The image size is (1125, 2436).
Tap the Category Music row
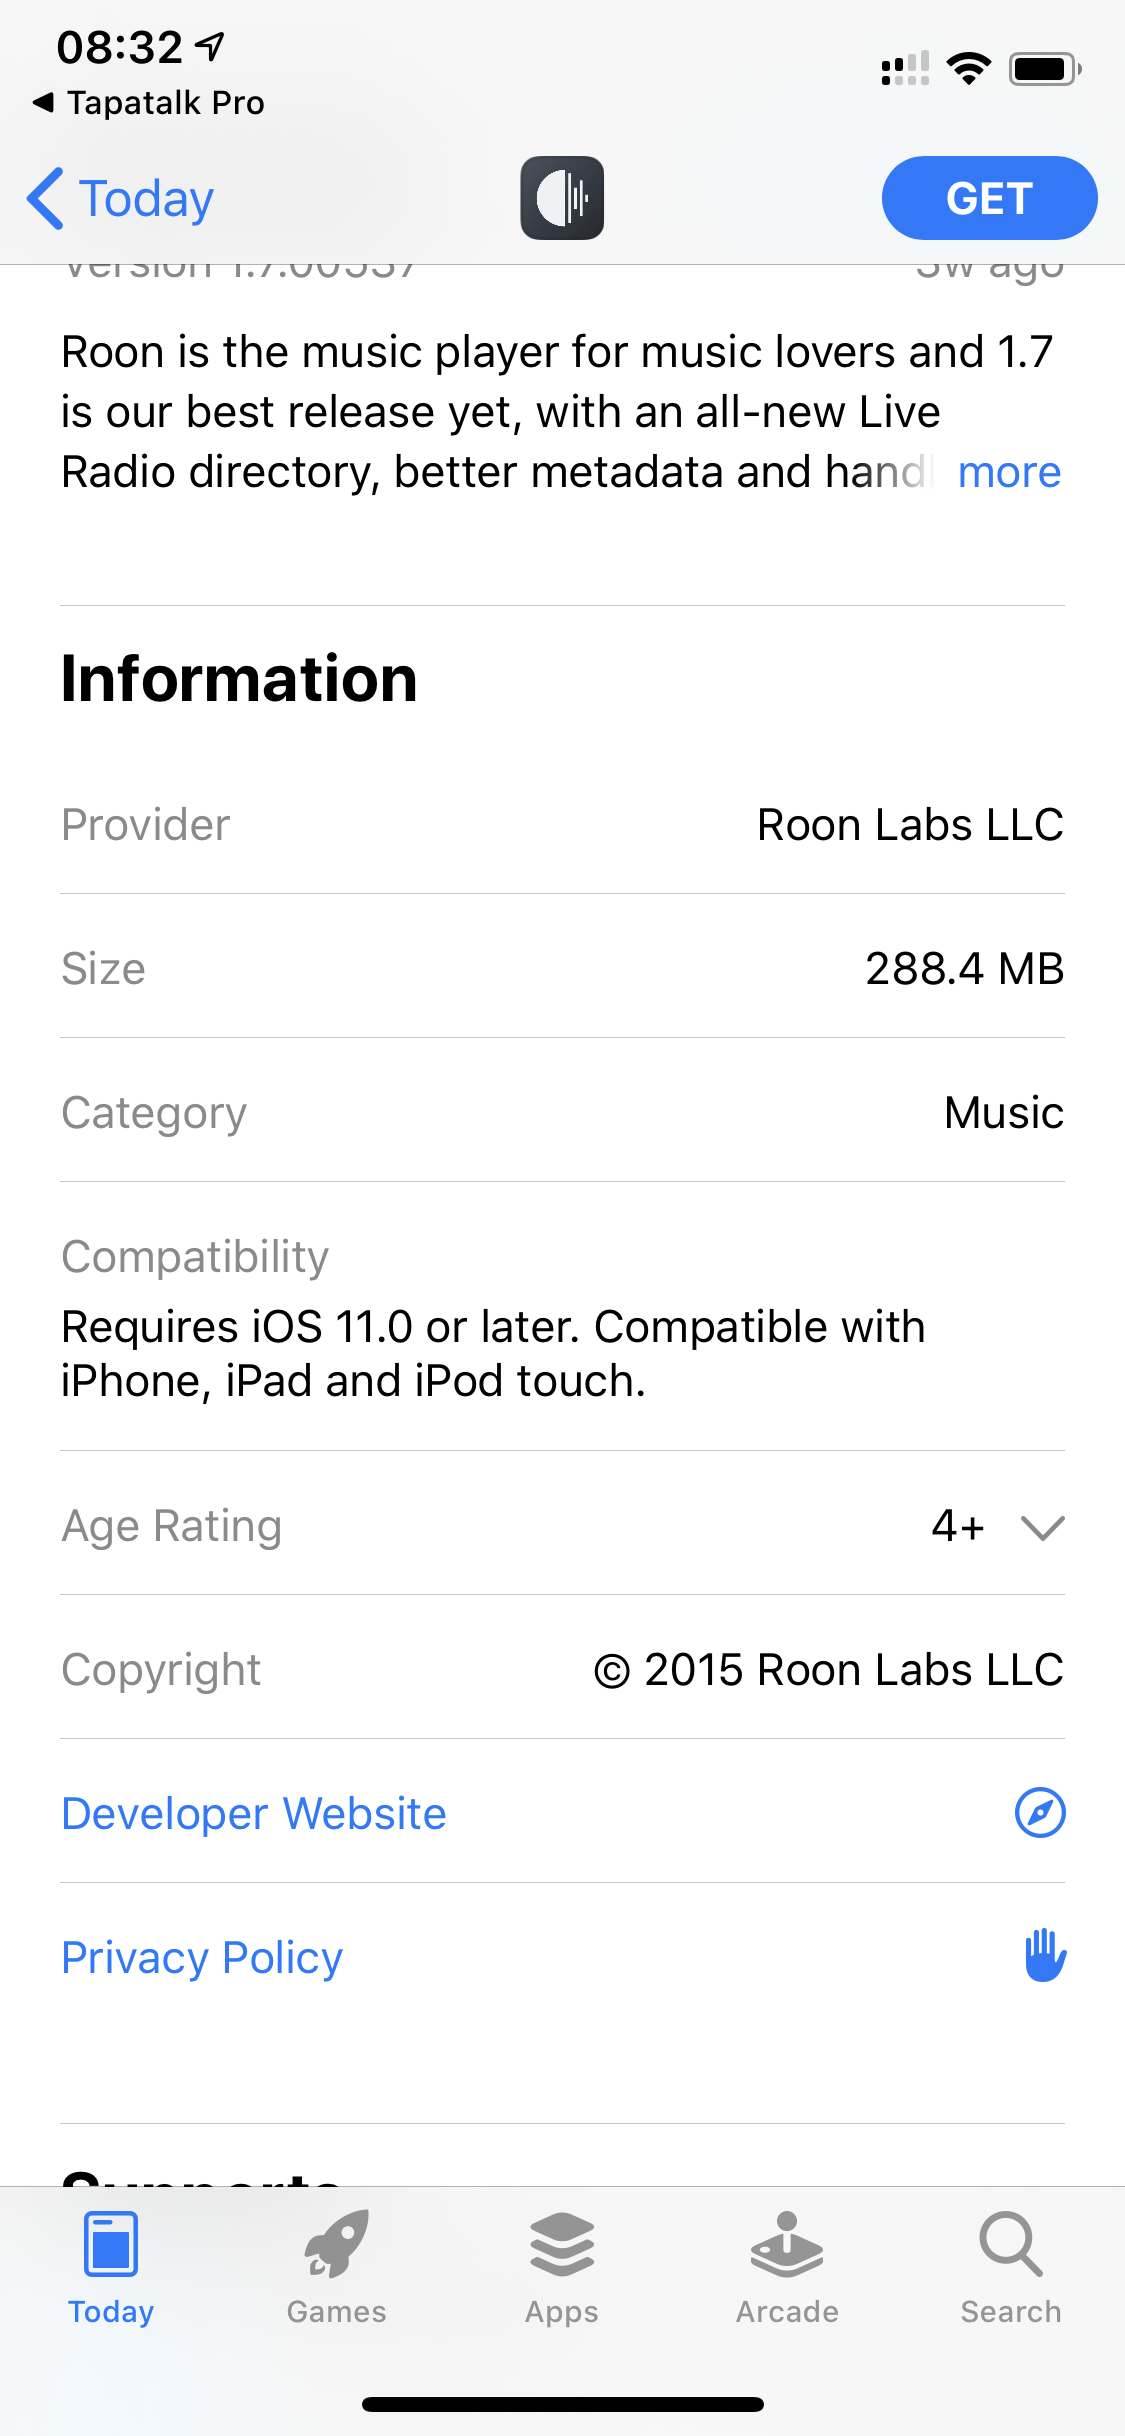coord(562,1112)
